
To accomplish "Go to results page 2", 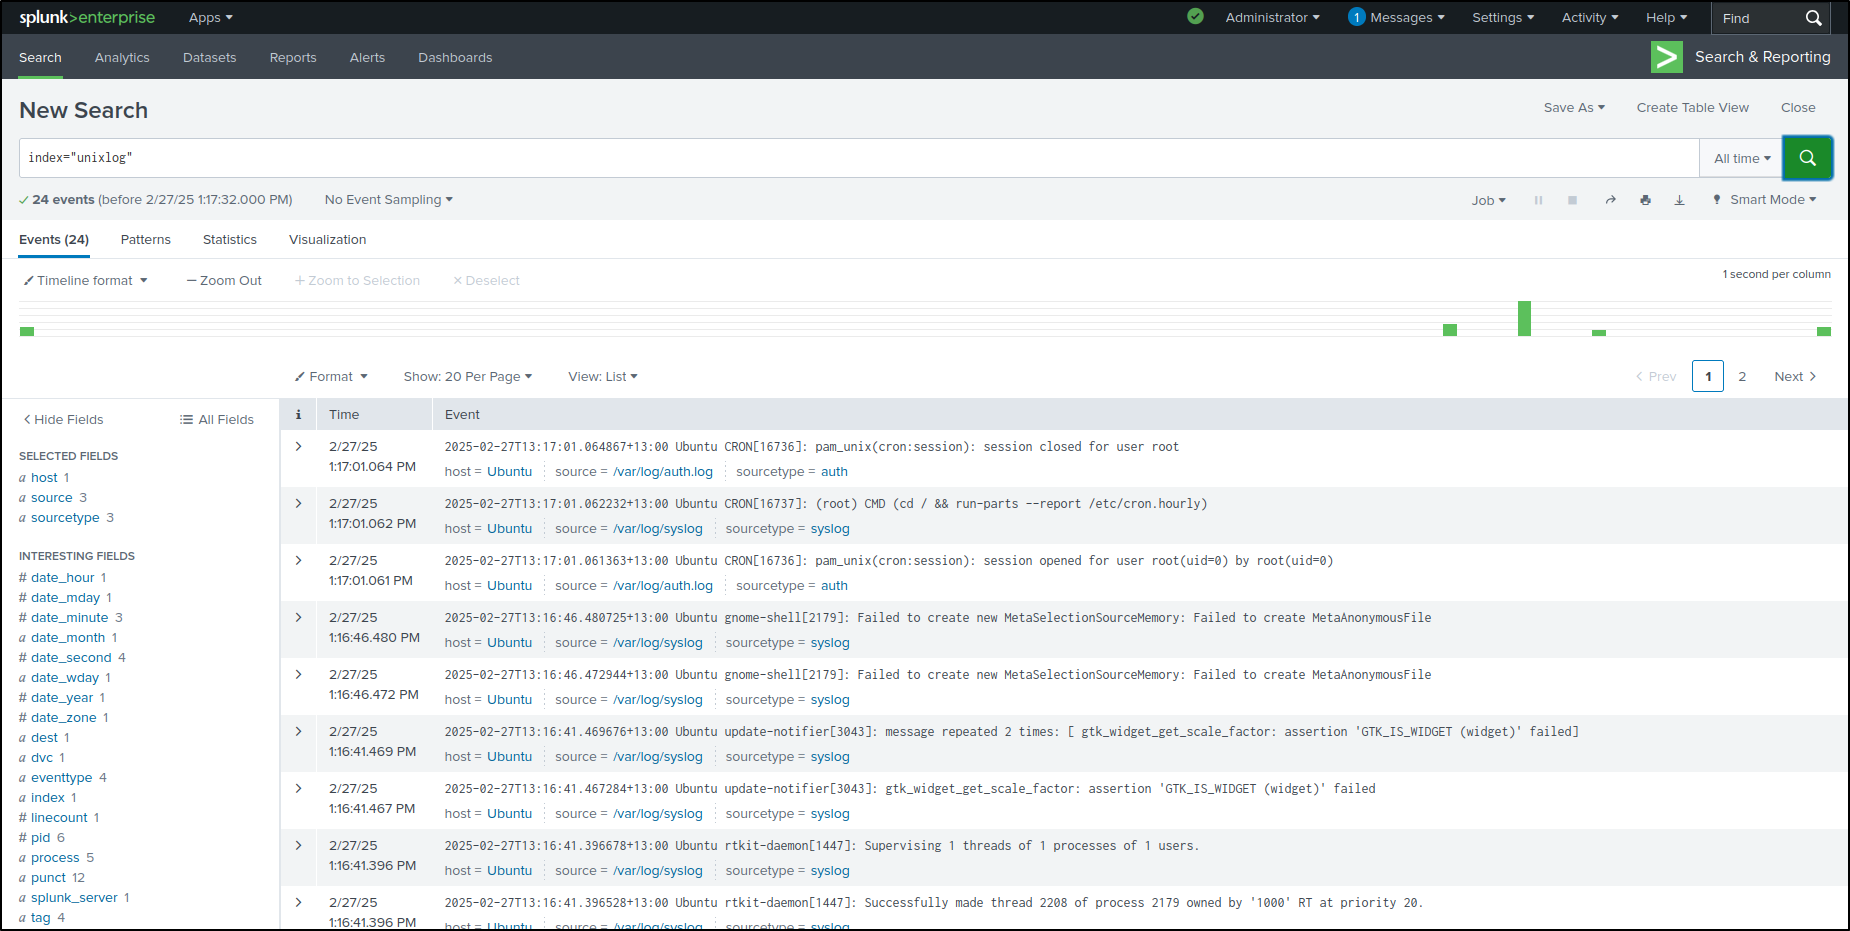I will tap(1743, 376).
